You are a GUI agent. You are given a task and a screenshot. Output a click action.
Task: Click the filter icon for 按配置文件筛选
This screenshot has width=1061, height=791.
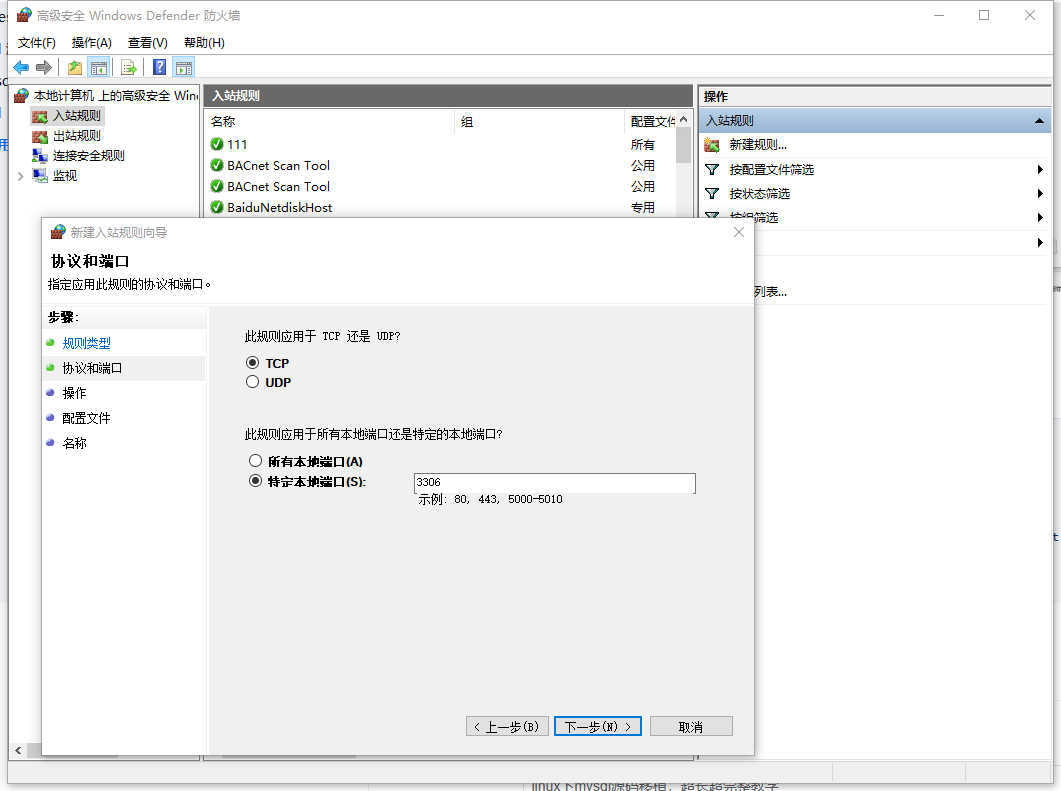pyautogui.click(x=712, y=169)
